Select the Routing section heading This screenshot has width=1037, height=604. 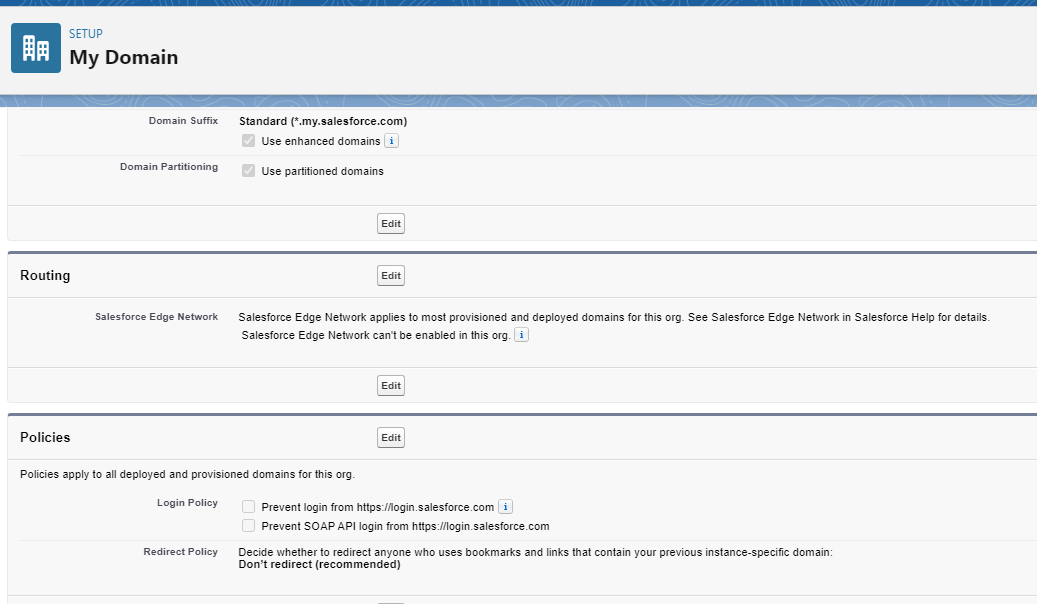[x=45, y=275]
